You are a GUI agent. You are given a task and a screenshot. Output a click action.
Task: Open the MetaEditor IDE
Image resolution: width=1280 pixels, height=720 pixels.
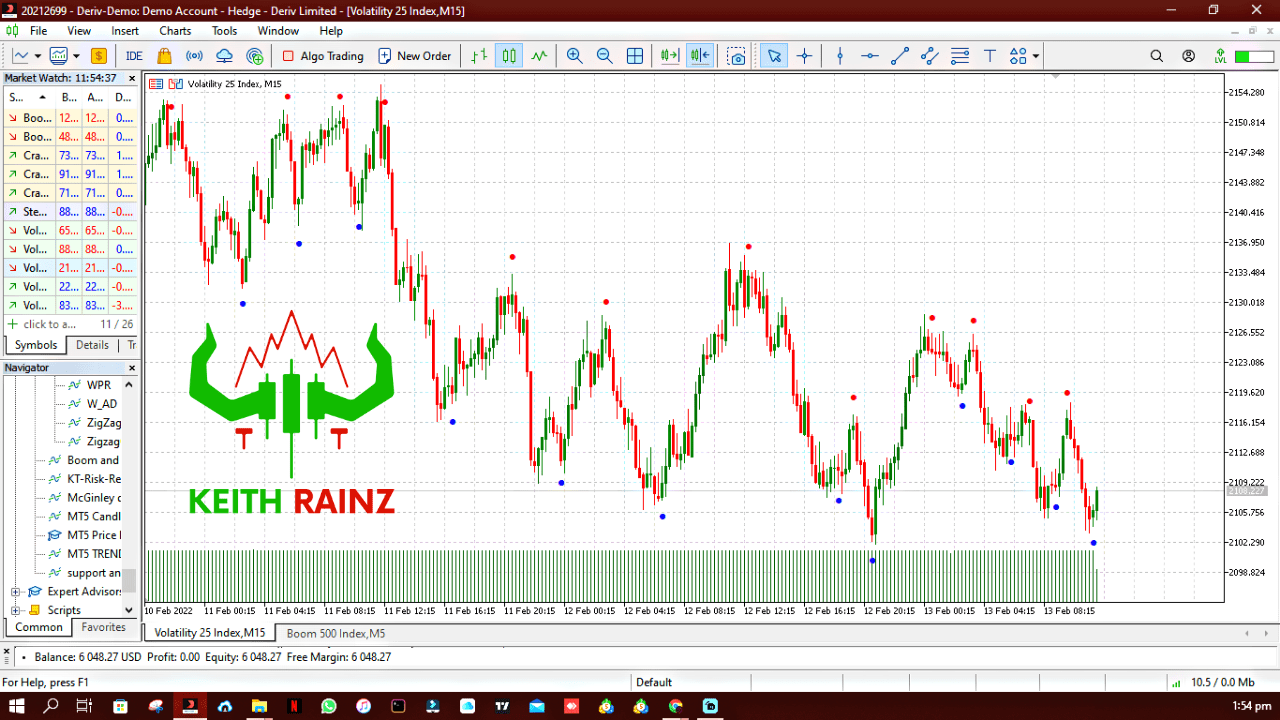coord(134,56)
